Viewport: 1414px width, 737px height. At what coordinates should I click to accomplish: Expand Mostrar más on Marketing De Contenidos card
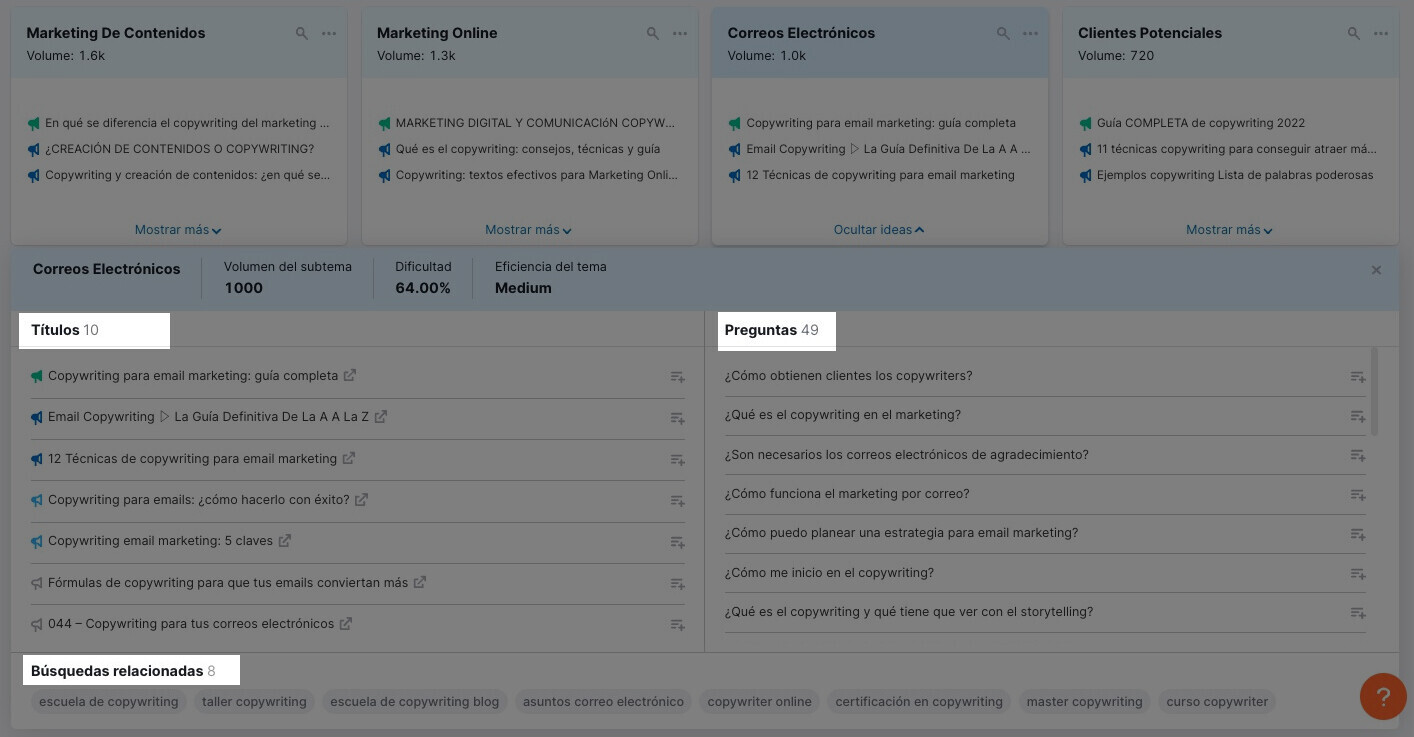pyautogui.click(x=178, y=230)
